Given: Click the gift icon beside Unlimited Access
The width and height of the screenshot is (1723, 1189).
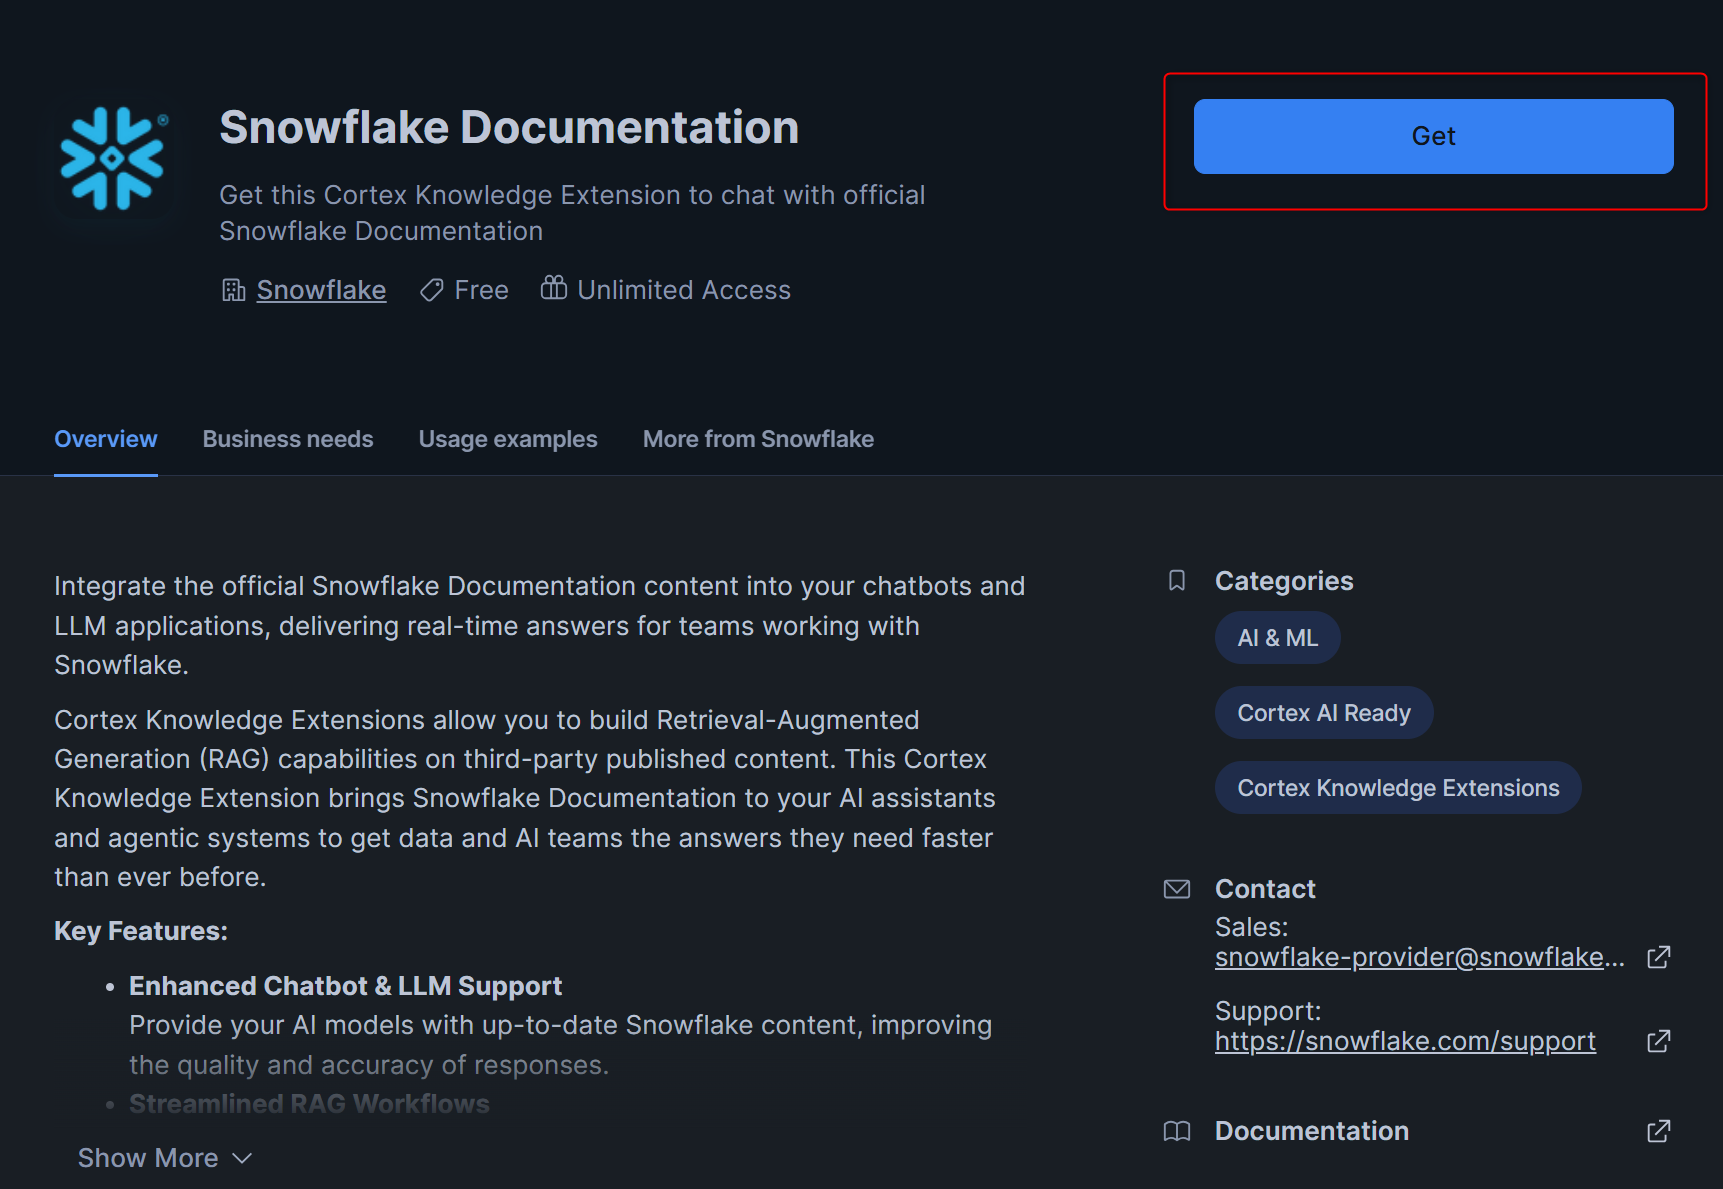Looking at the screenshot, I should point(553,288).
